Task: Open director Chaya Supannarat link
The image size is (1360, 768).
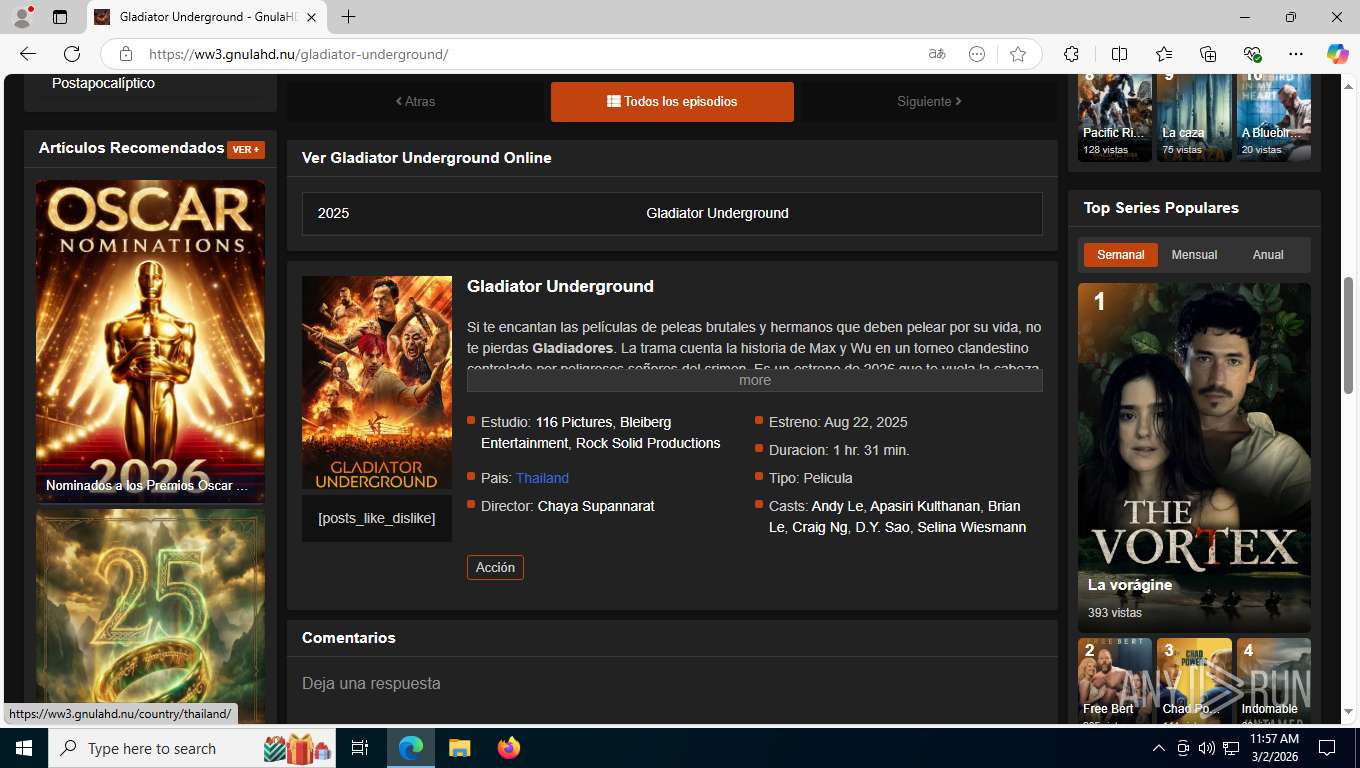Action: [x=596, y=506]
